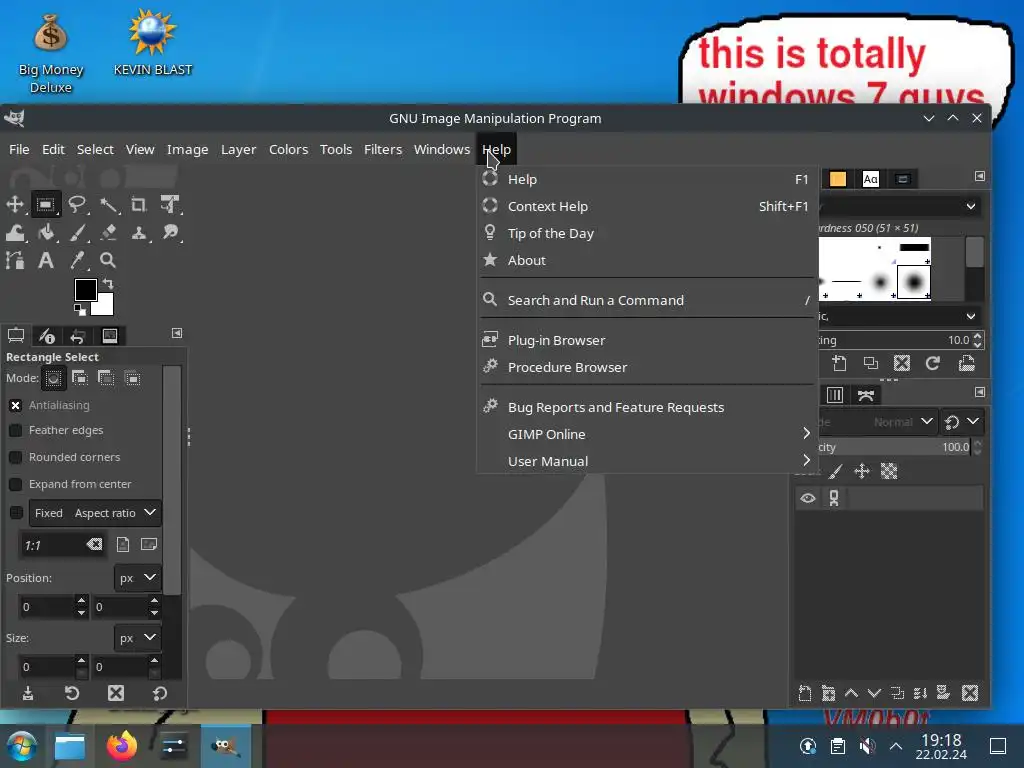Open Bug Reports and Feature Requests
The width and height of the screenshot is (1024, 768).
pos(647,408)
